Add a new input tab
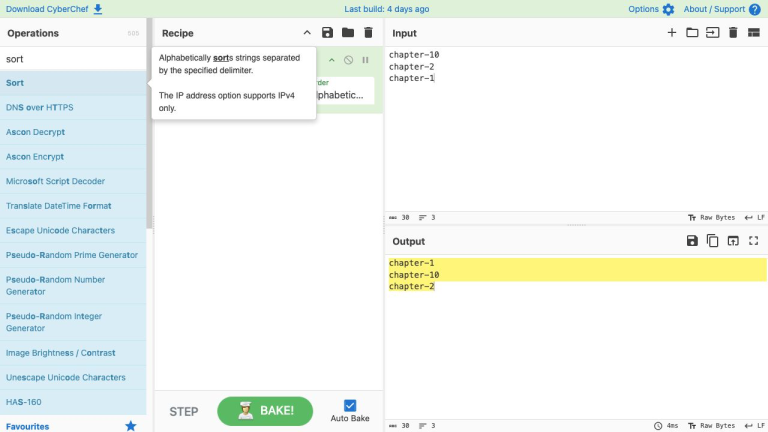This screenshot has height=432, width=768. (x=672, y=33)
